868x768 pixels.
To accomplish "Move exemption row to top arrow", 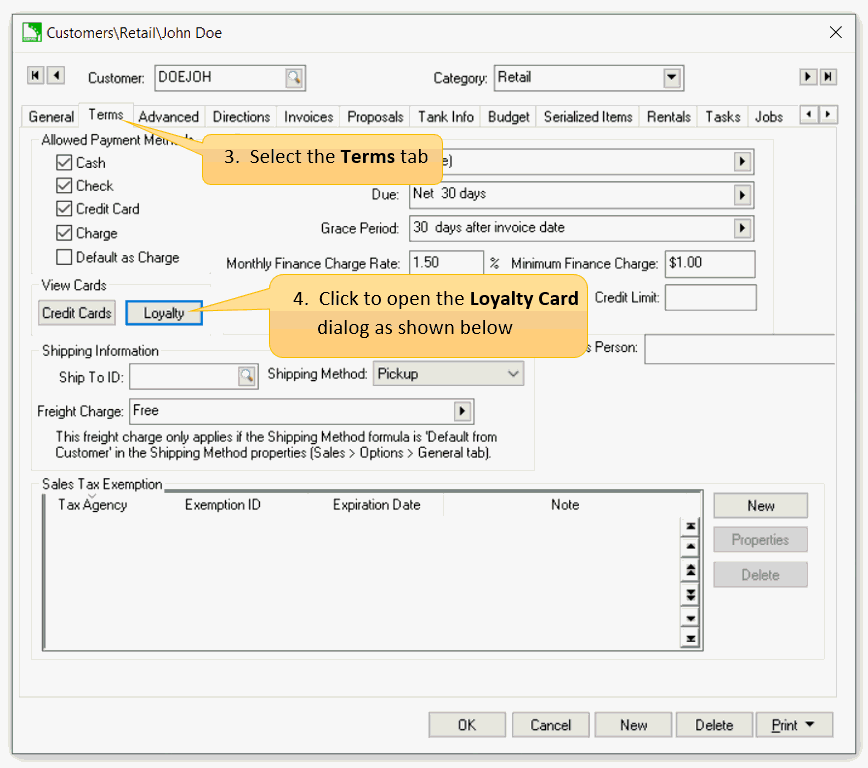I will point(690,526).
